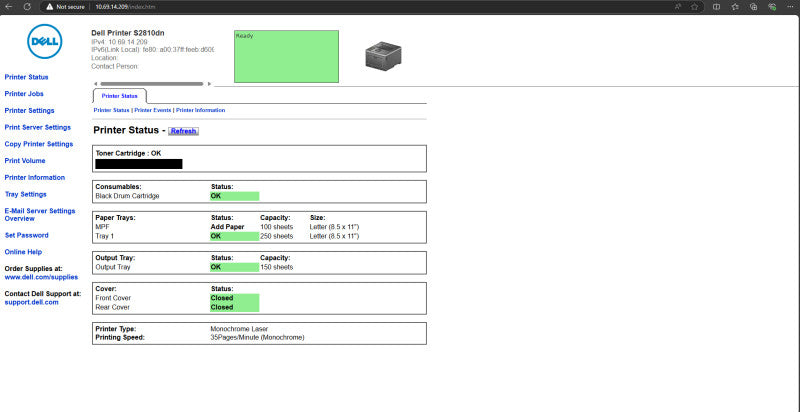Click the 150 sheets capacity value
Image resolution: width=800 pixels, height=412 pixels.
point(277,267)
